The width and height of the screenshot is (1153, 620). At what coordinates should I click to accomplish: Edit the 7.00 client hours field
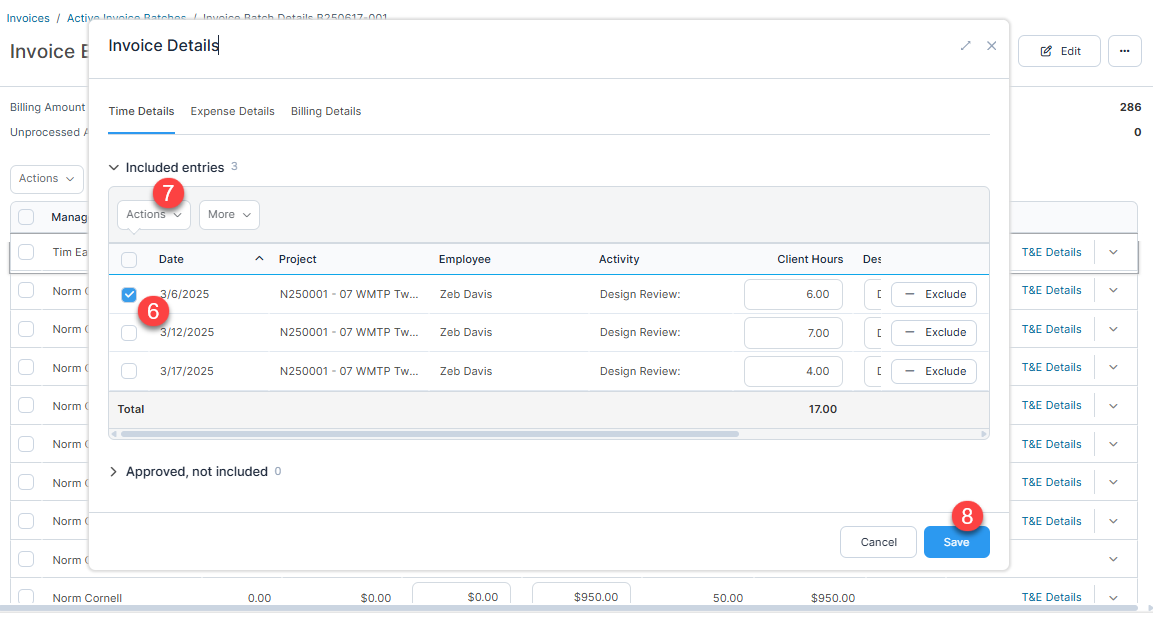[793, 333]
